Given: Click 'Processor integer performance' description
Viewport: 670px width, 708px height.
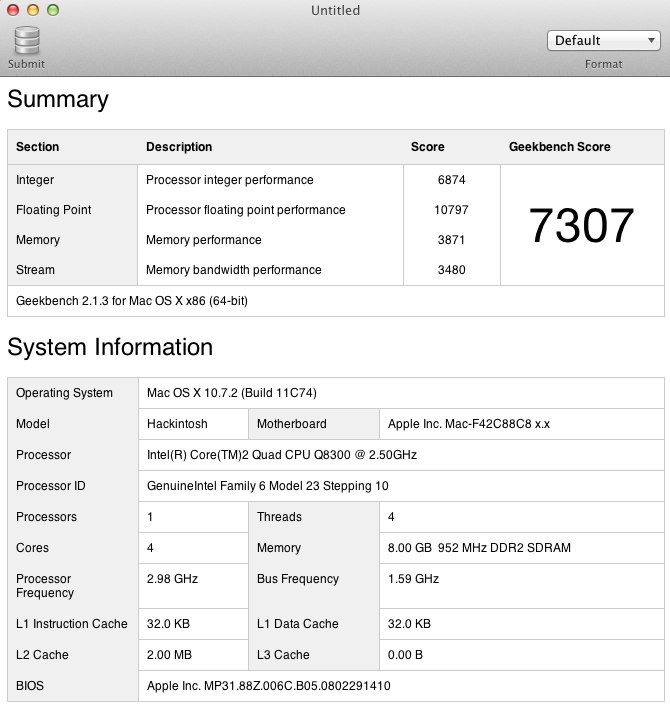Looking at the screenshot, I should (x=230, y=180).
